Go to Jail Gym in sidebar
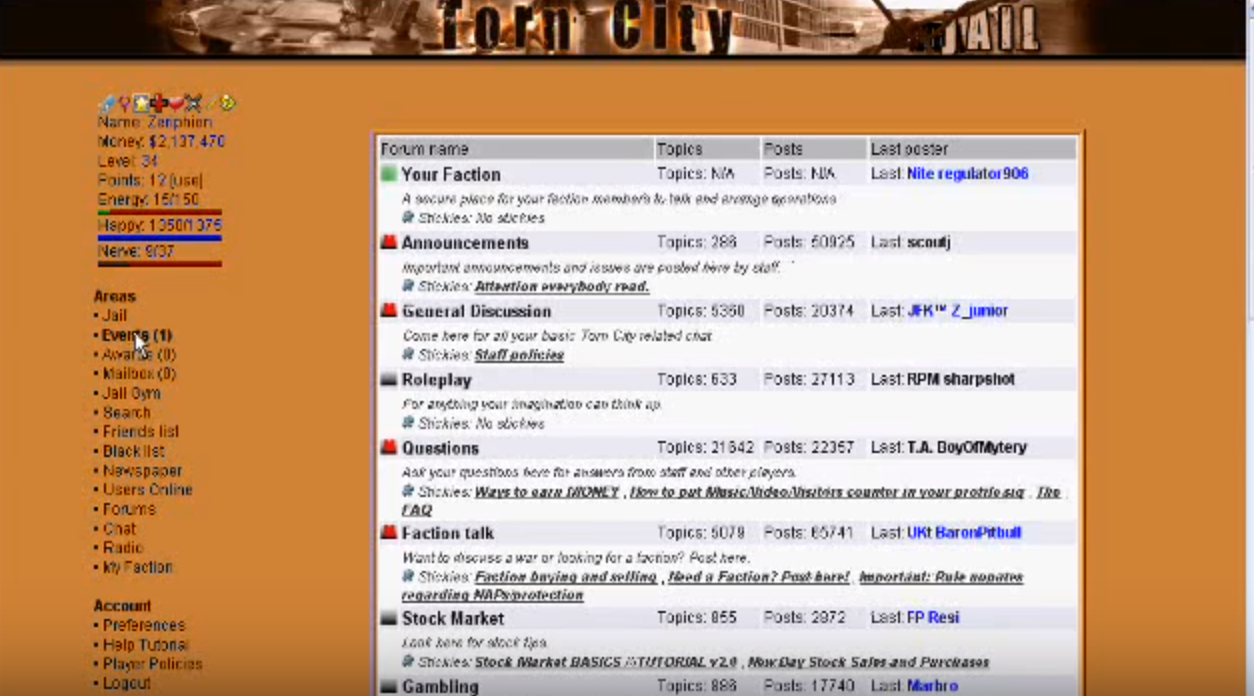The image size is (1254, 696). (x=131, y=393)
